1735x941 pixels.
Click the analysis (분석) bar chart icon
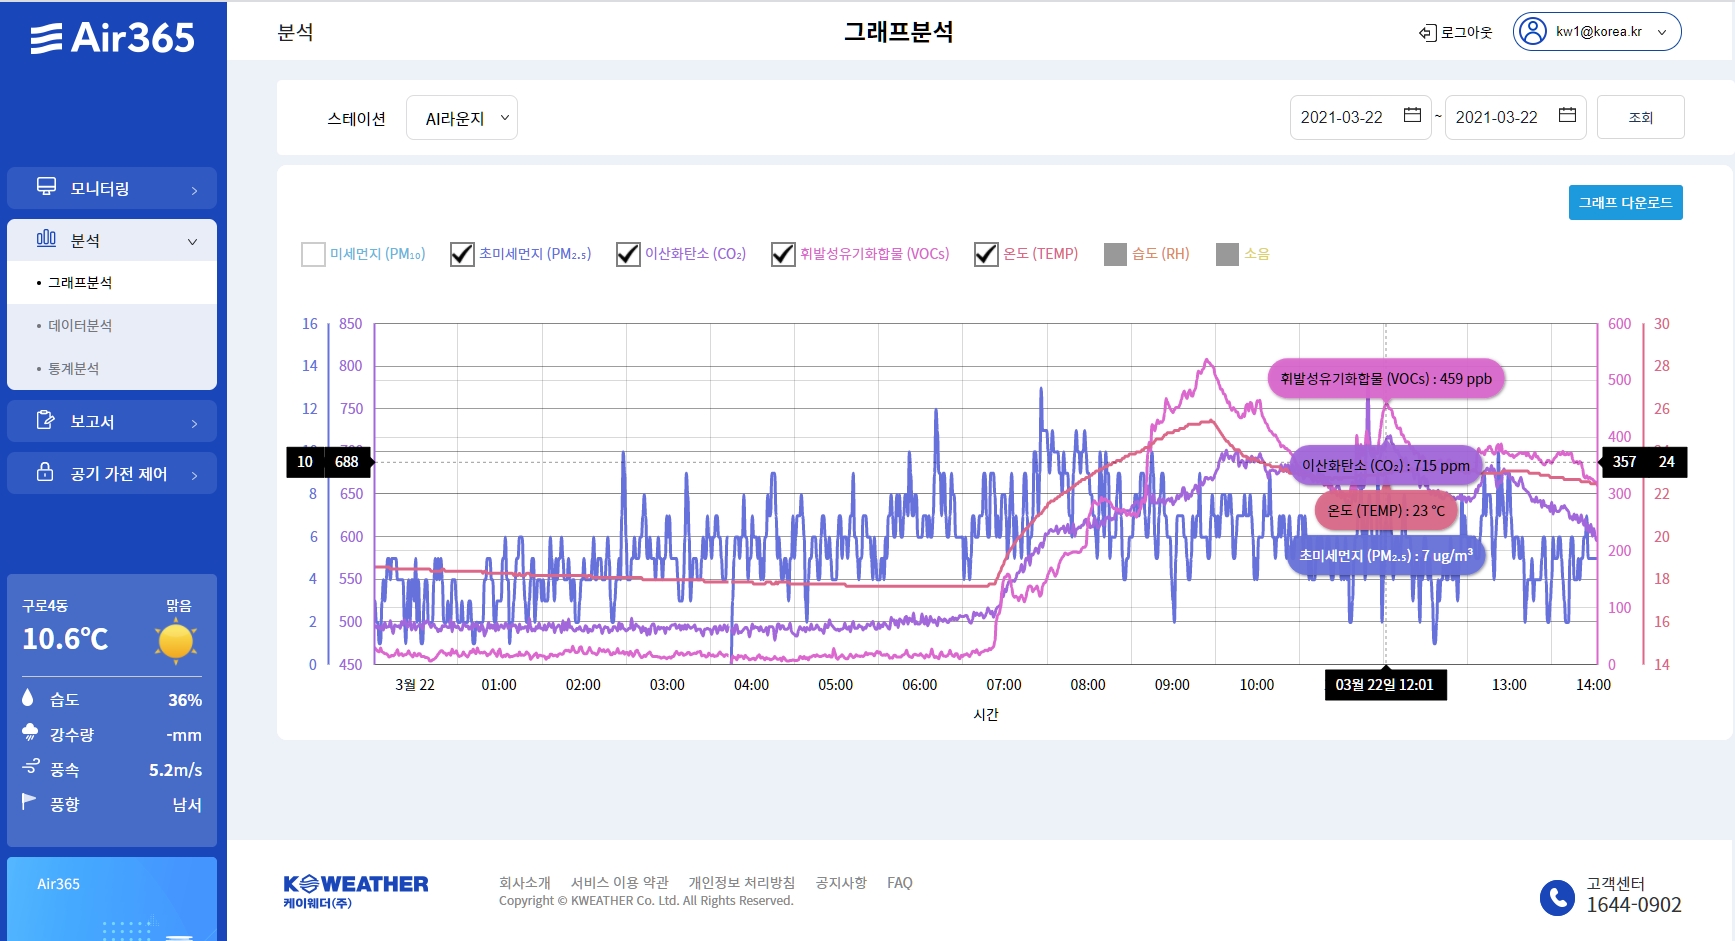click(46, 239)
